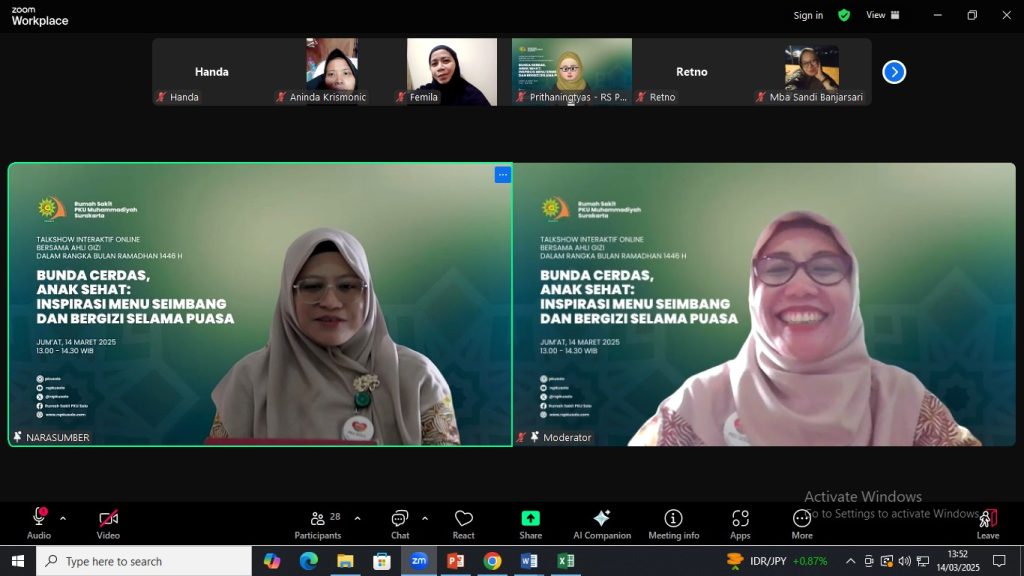Open the Chat panel icon
Screen dimensions: 1024x576
(x=399, y=518)
